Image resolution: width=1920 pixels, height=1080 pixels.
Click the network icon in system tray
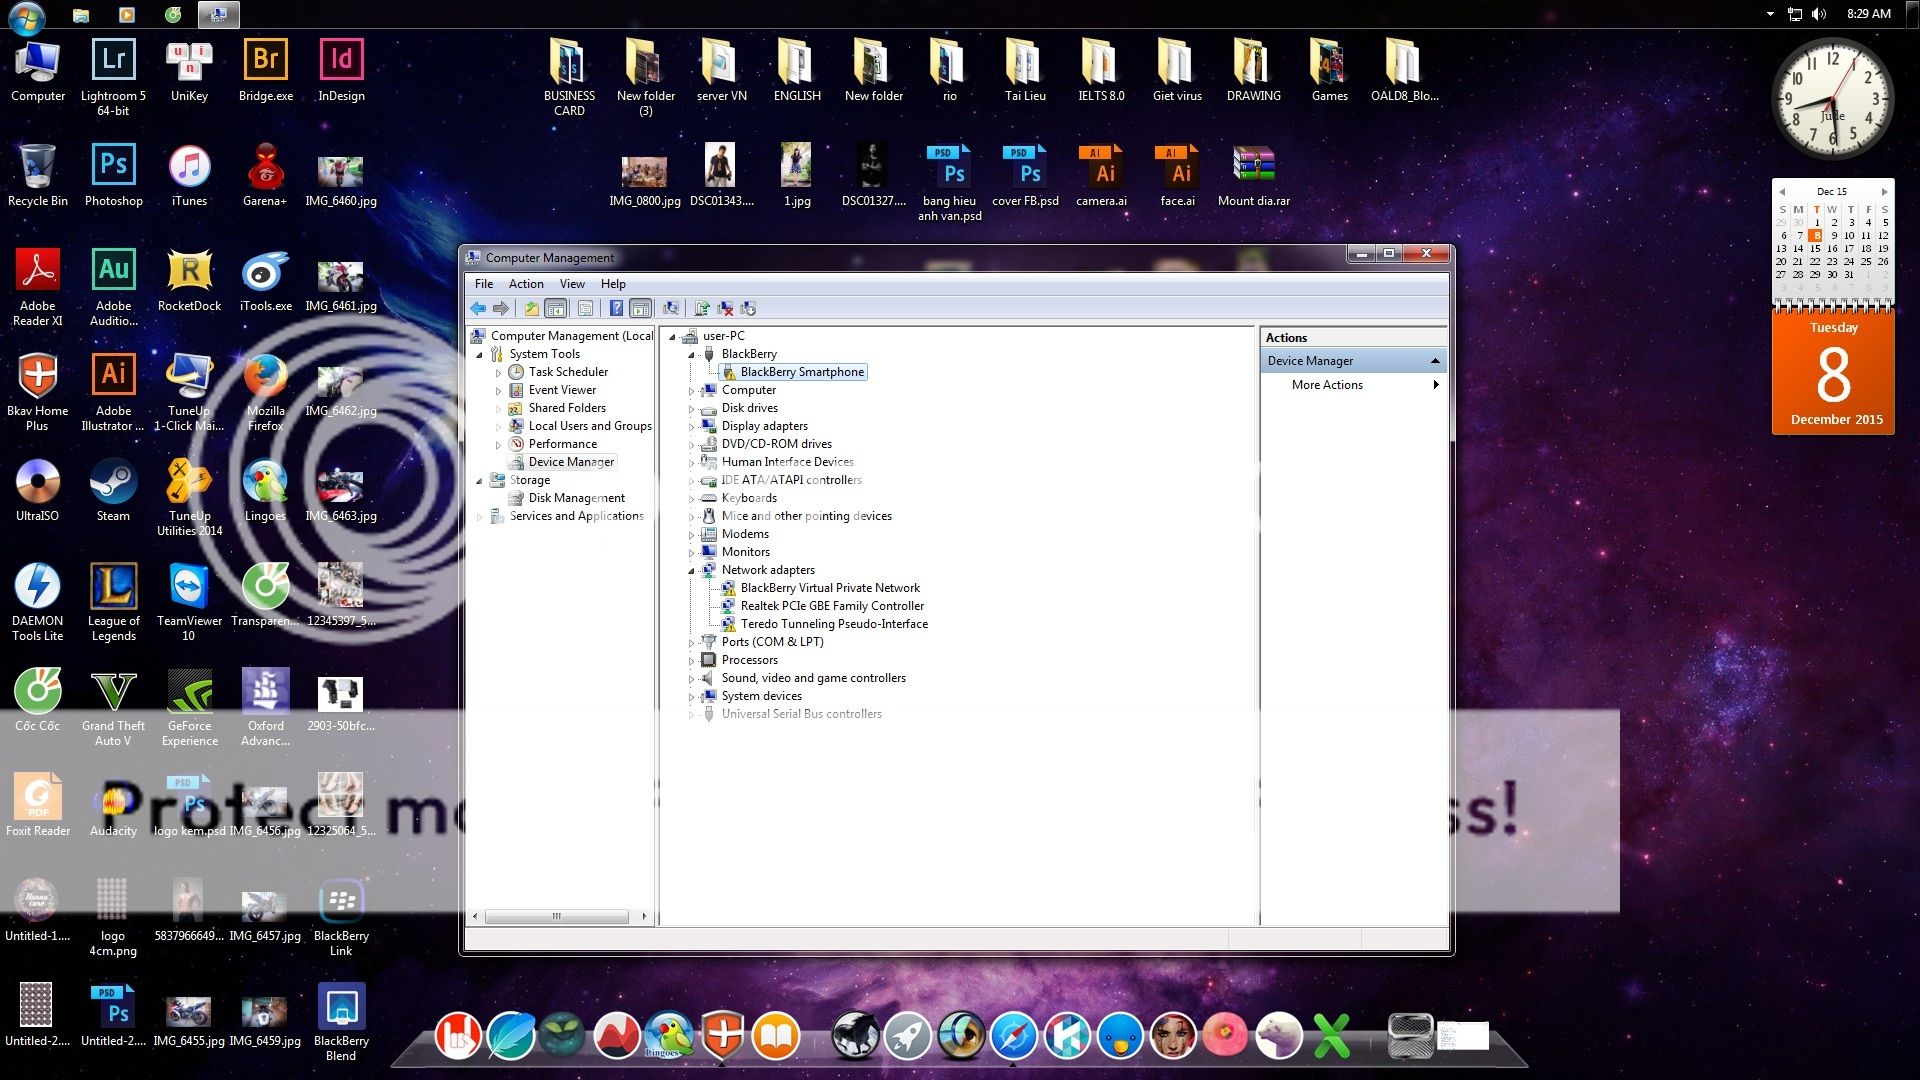pos(1795,14)
